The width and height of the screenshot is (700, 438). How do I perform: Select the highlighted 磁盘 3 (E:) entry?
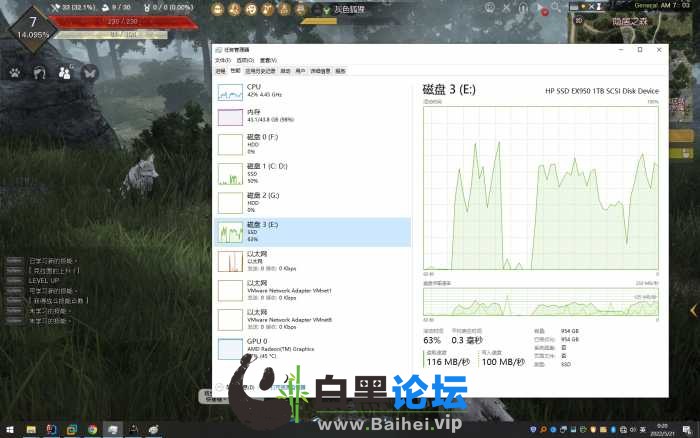pyautogui.click(x=313, y=232)
